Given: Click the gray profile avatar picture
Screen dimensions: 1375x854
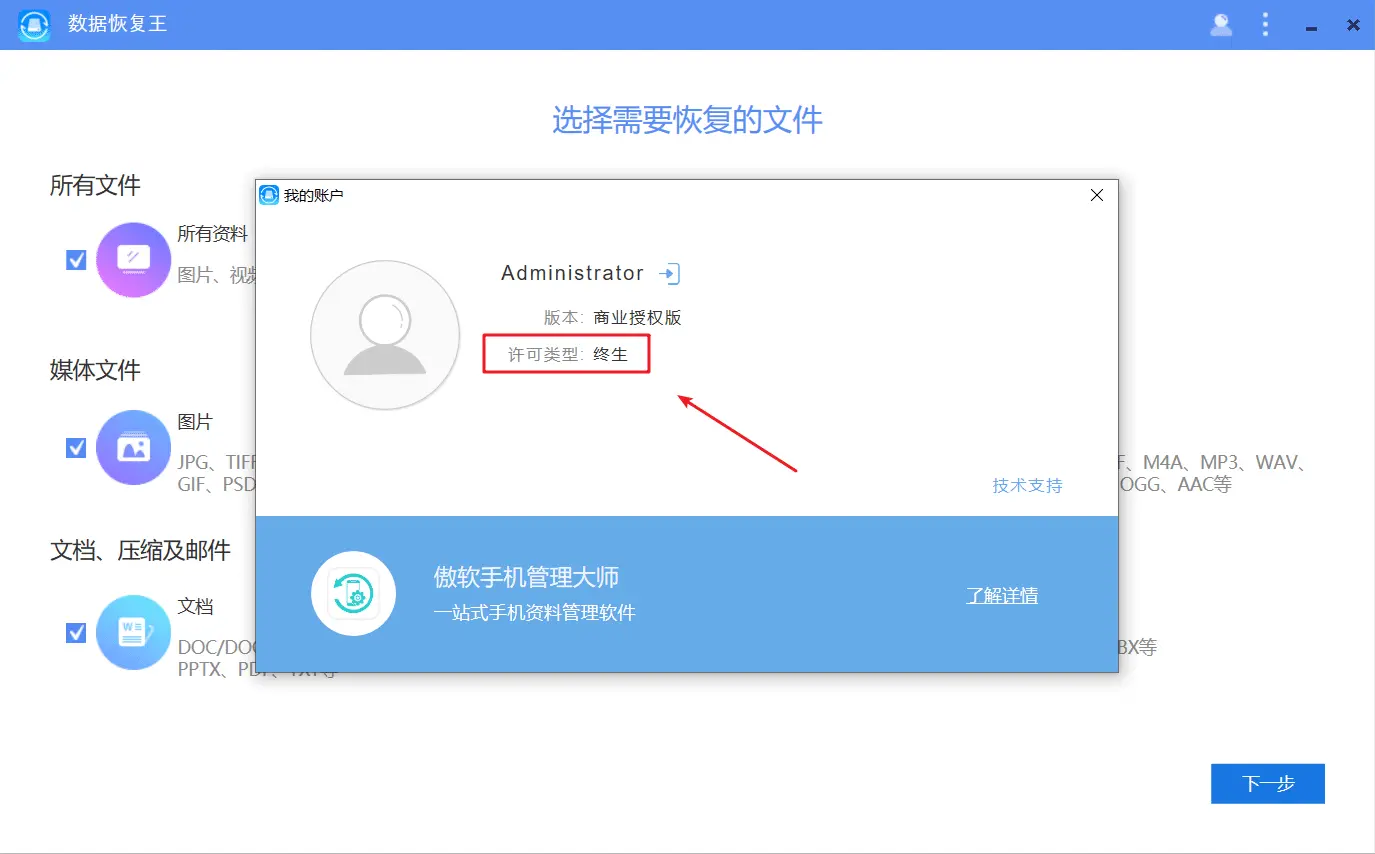Looking at the screenshot, I should pyautogui.click(x=385, y=335).
